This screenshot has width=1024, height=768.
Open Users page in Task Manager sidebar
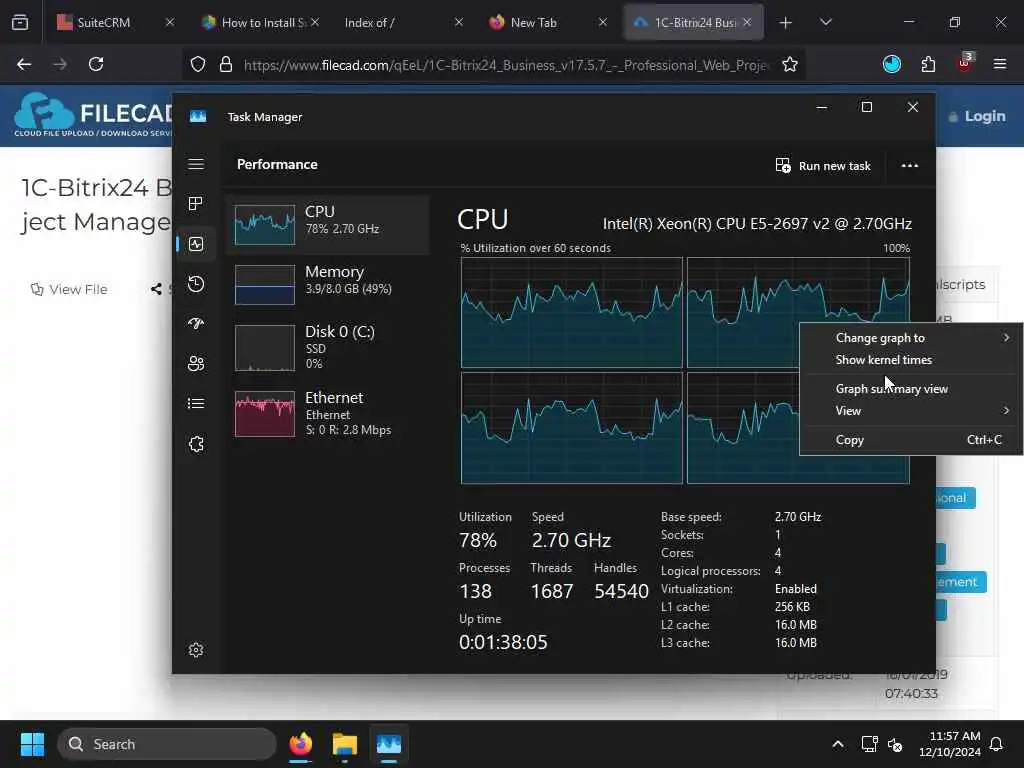tap(196, 364)
